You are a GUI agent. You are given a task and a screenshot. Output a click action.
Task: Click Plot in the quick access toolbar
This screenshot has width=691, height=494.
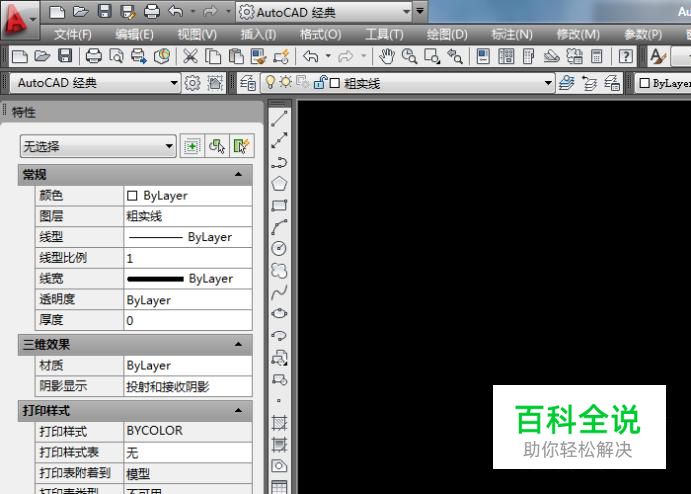point(152,11)
